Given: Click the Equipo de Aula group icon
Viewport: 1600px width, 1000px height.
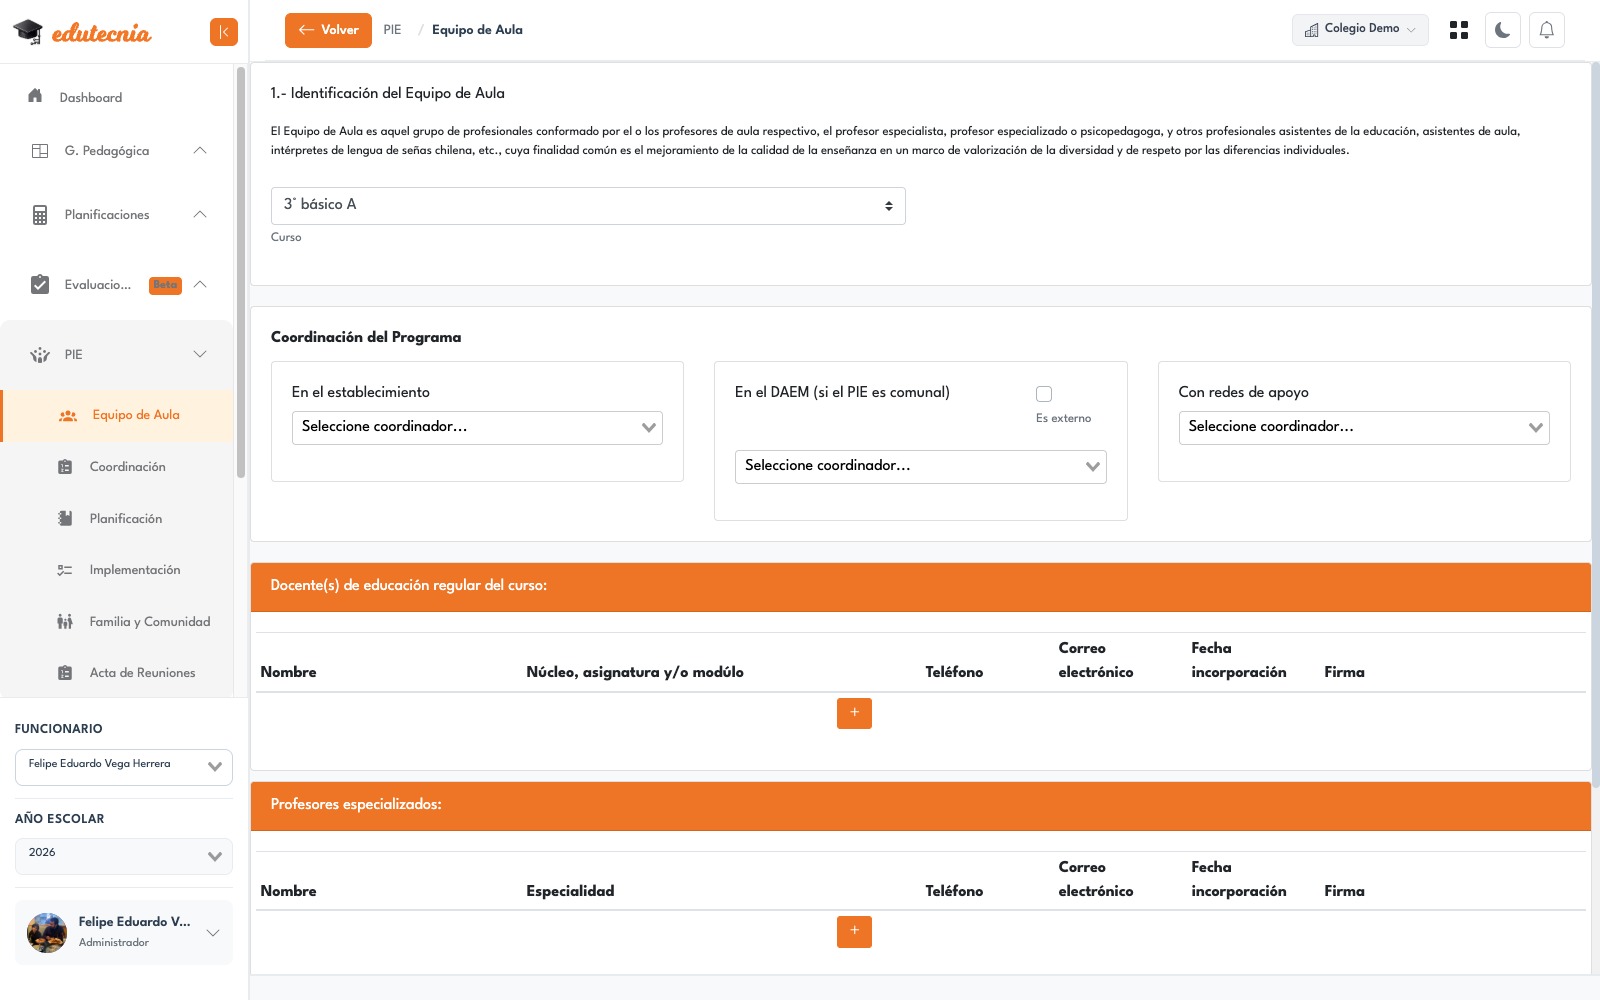Looking at the screenshot, I should point(68,415).
